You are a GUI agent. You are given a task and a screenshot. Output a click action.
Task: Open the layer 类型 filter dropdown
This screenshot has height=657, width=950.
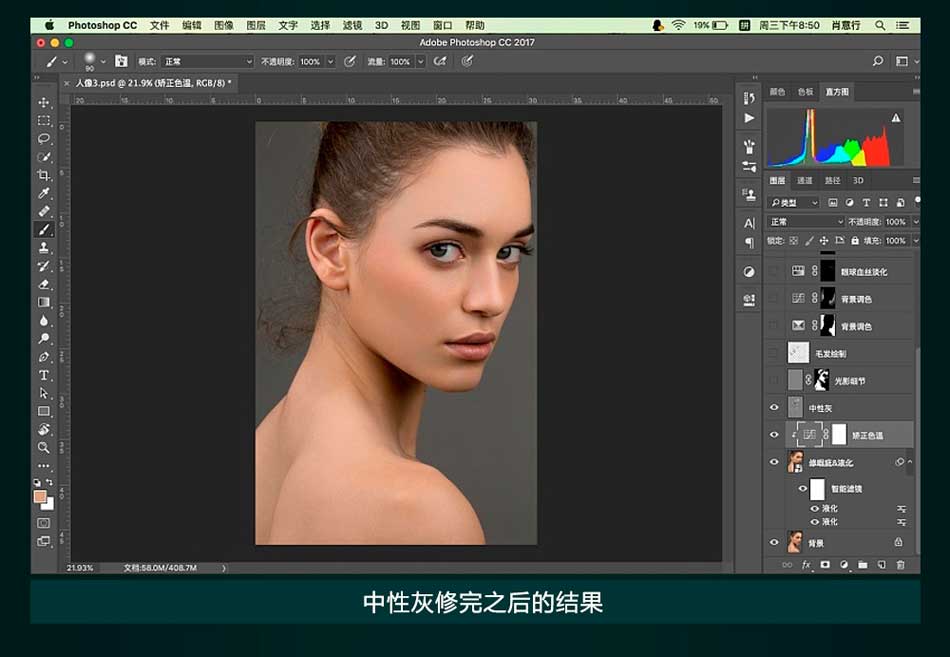coord(795,203)
